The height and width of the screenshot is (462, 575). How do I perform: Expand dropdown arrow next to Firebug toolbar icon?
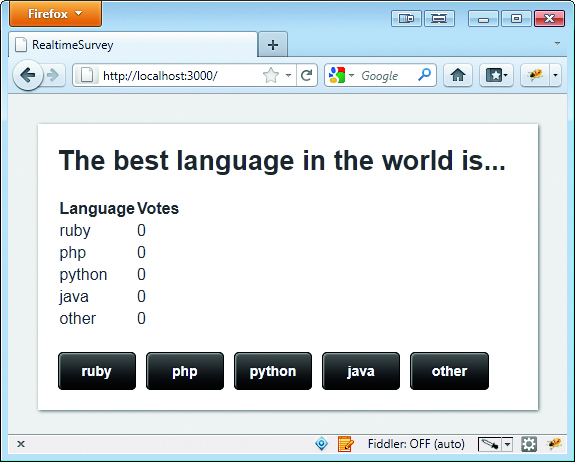(x=555, y=76)
